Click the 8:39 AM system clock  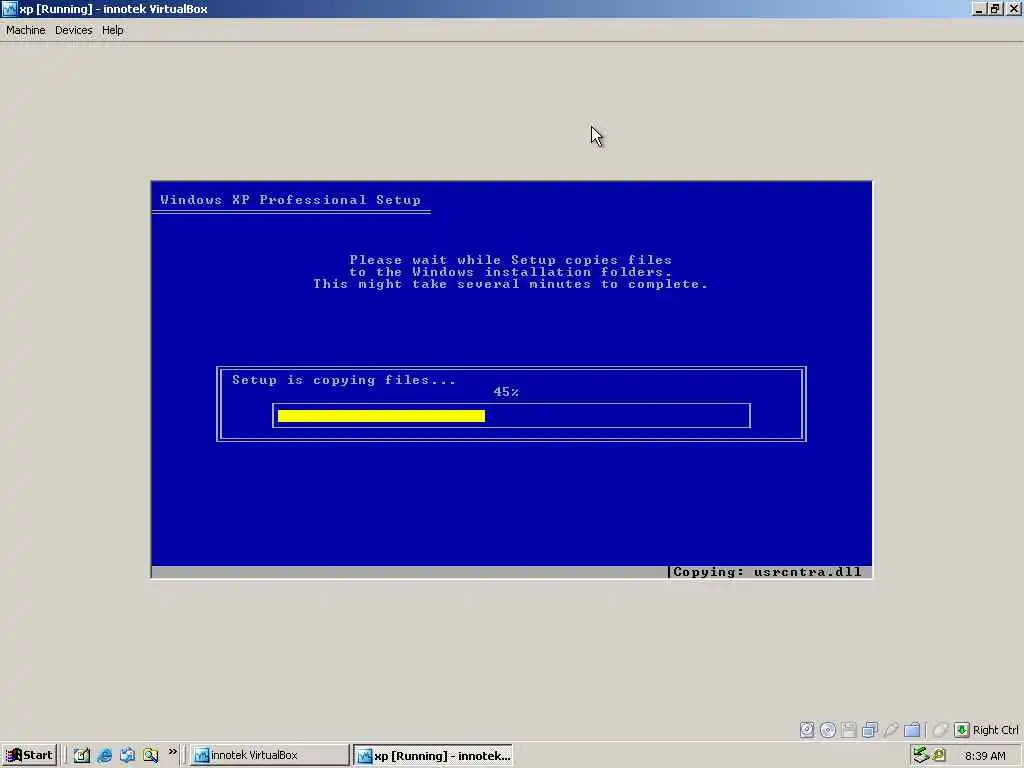(985, 756)
